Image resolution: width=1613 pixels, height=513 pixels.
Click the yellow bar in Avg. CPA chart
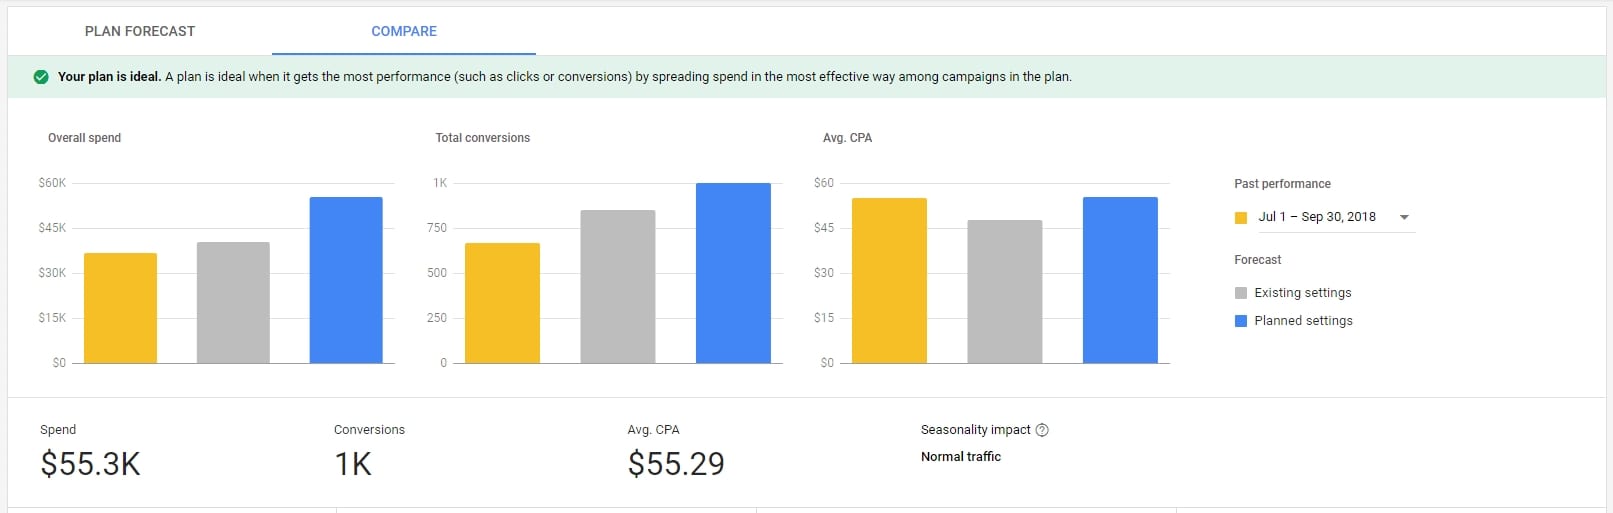pos(889,281)
